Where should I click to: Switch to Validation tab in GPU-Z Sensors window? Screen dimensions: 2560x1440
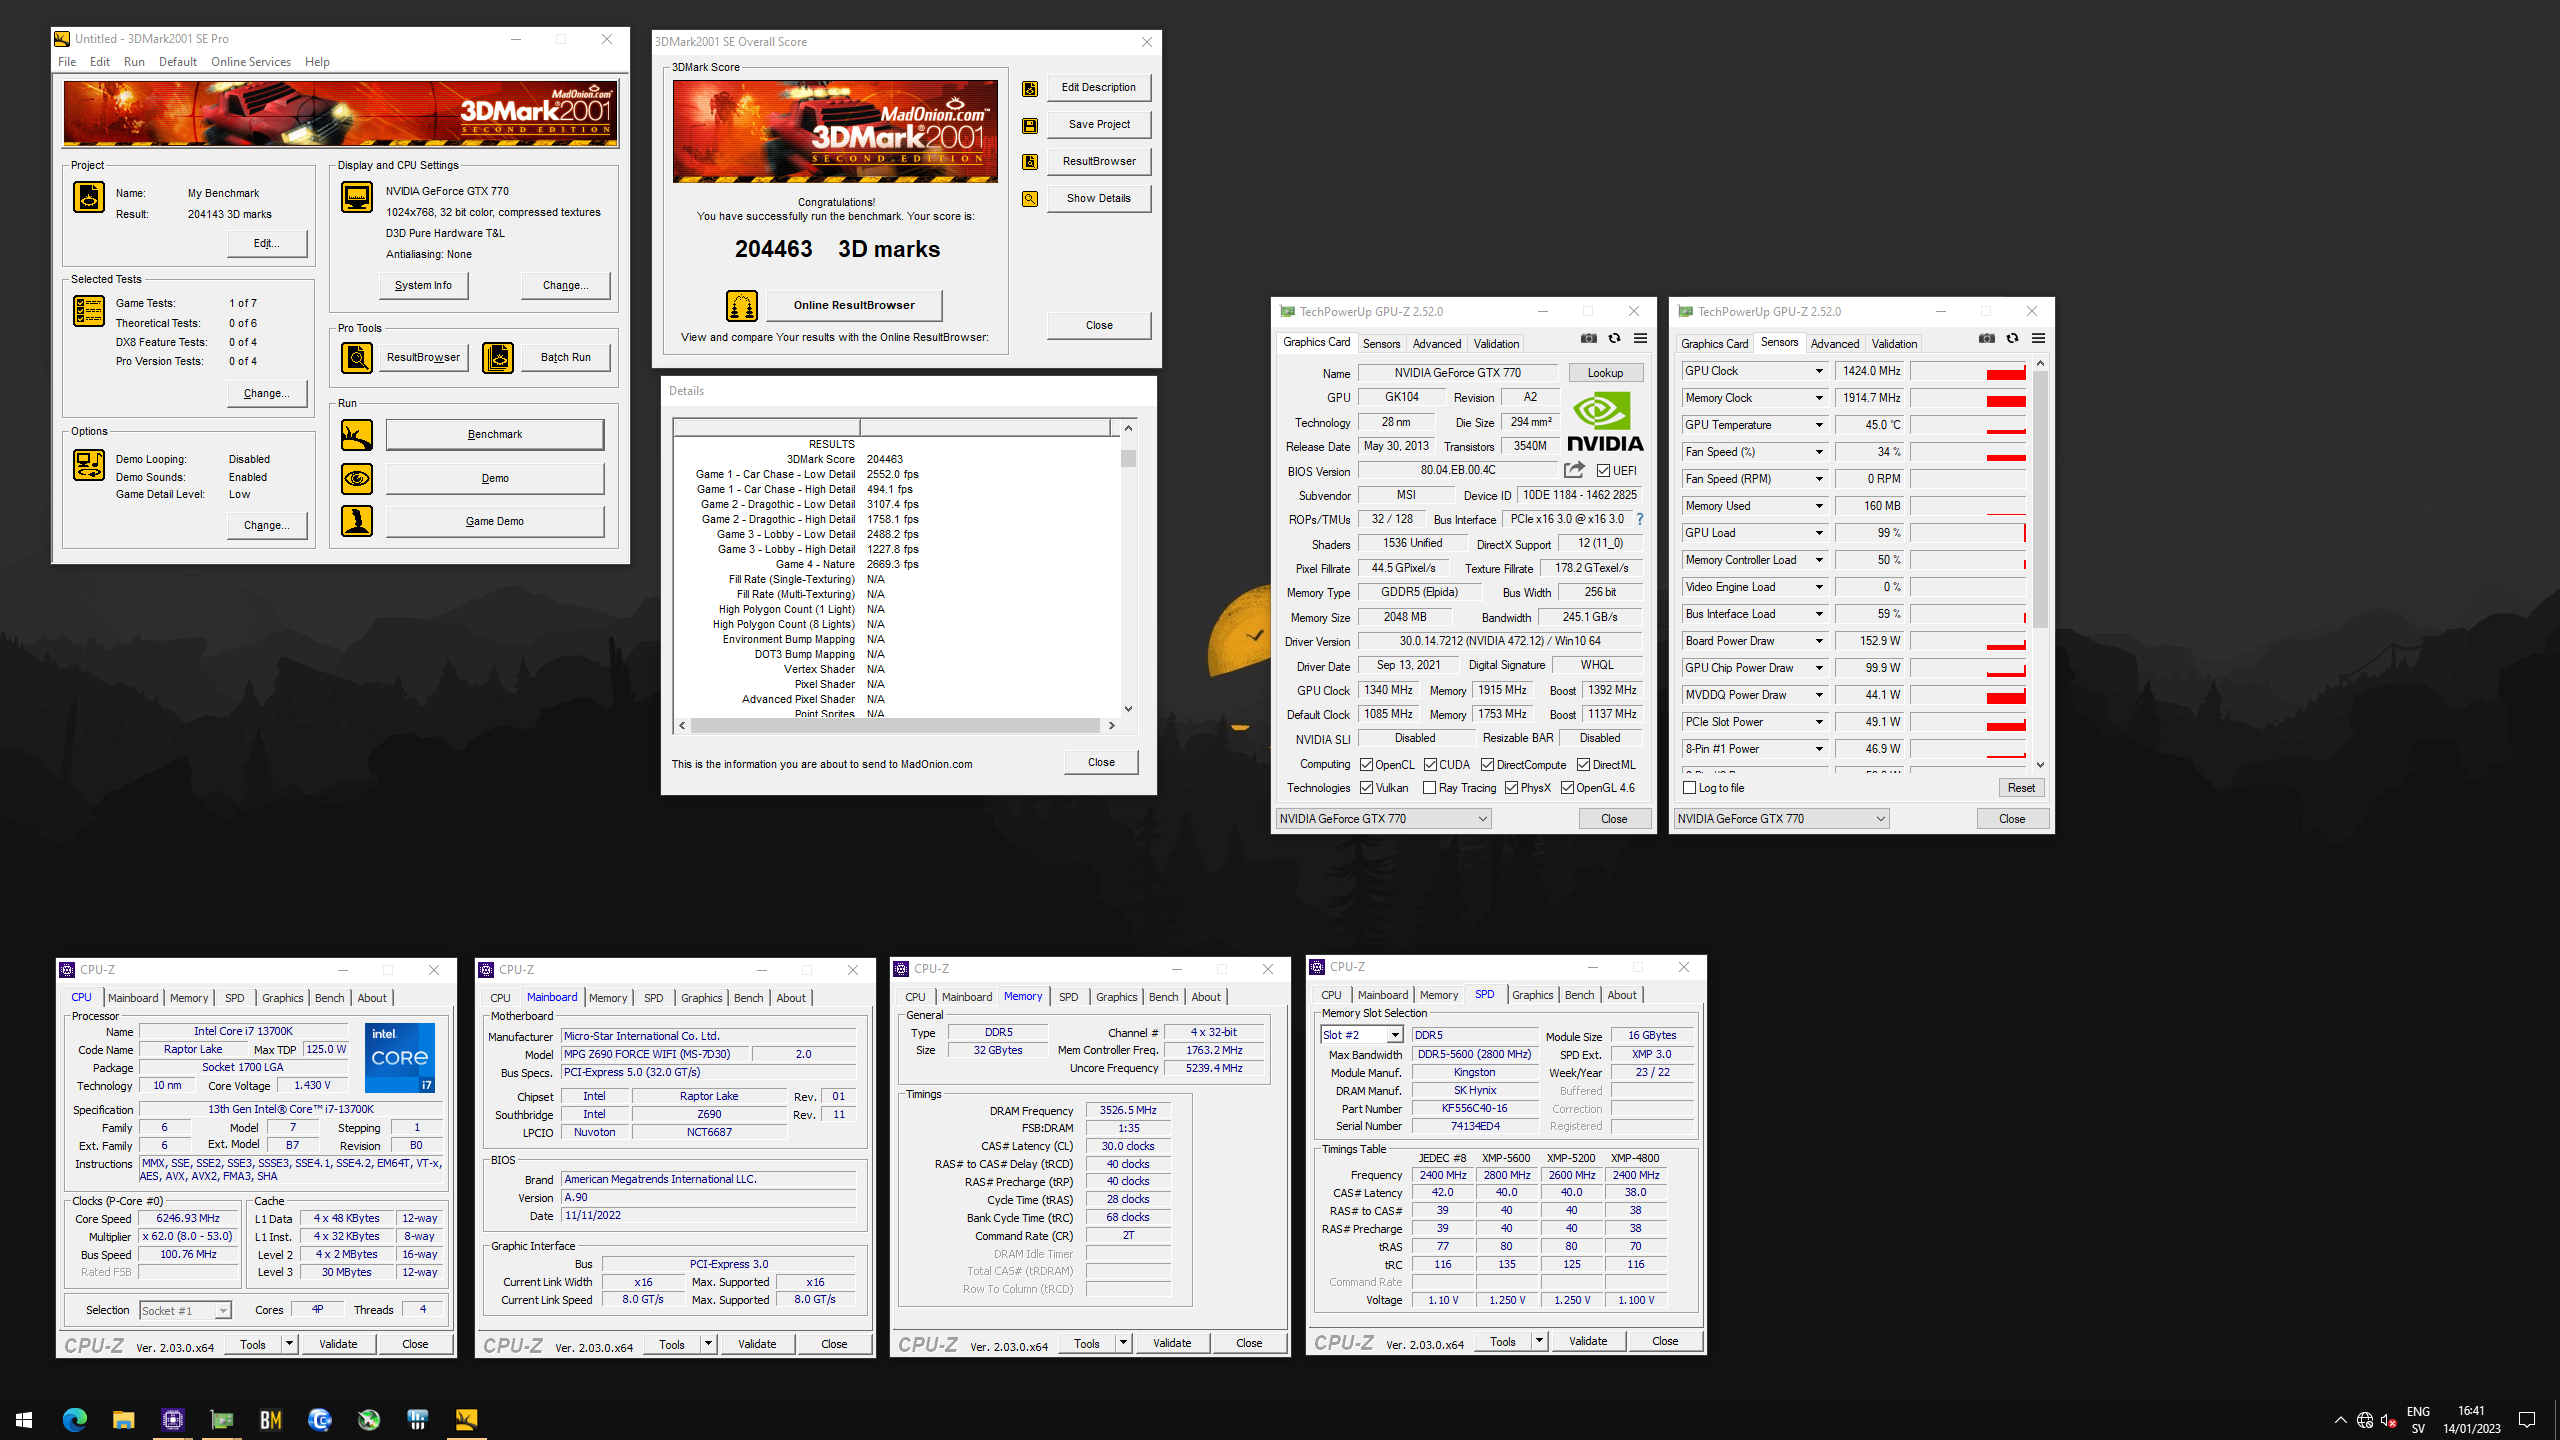(1894, 343)
